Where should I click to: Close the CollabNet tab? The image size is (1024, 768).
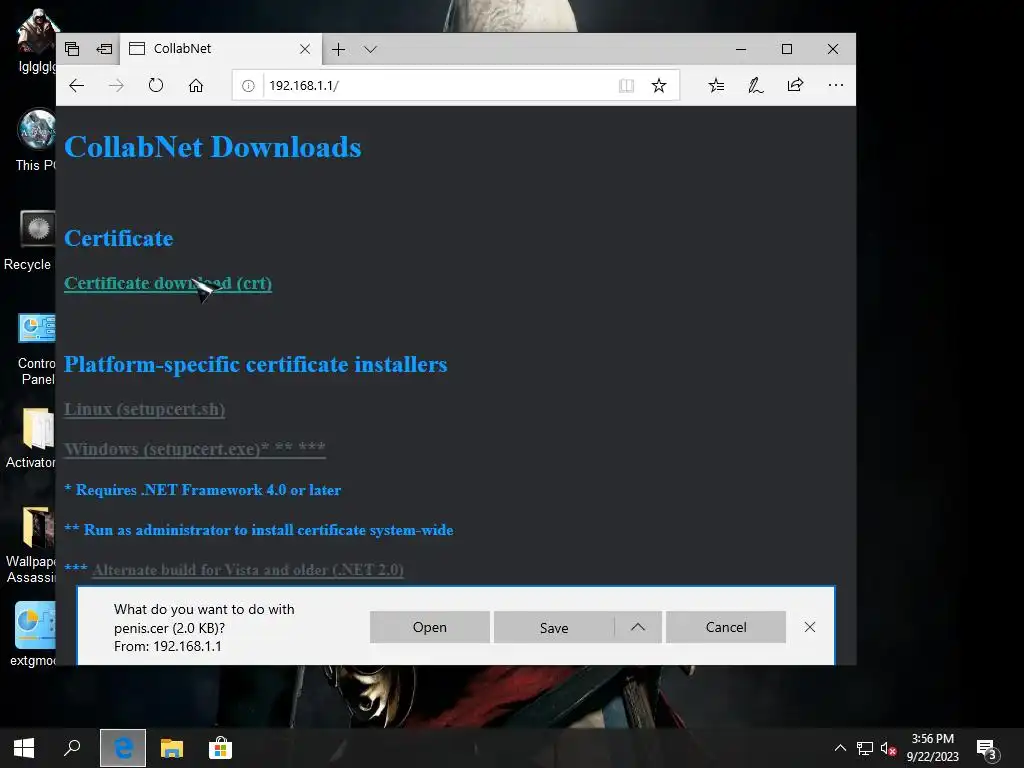[x=305, y=49]
